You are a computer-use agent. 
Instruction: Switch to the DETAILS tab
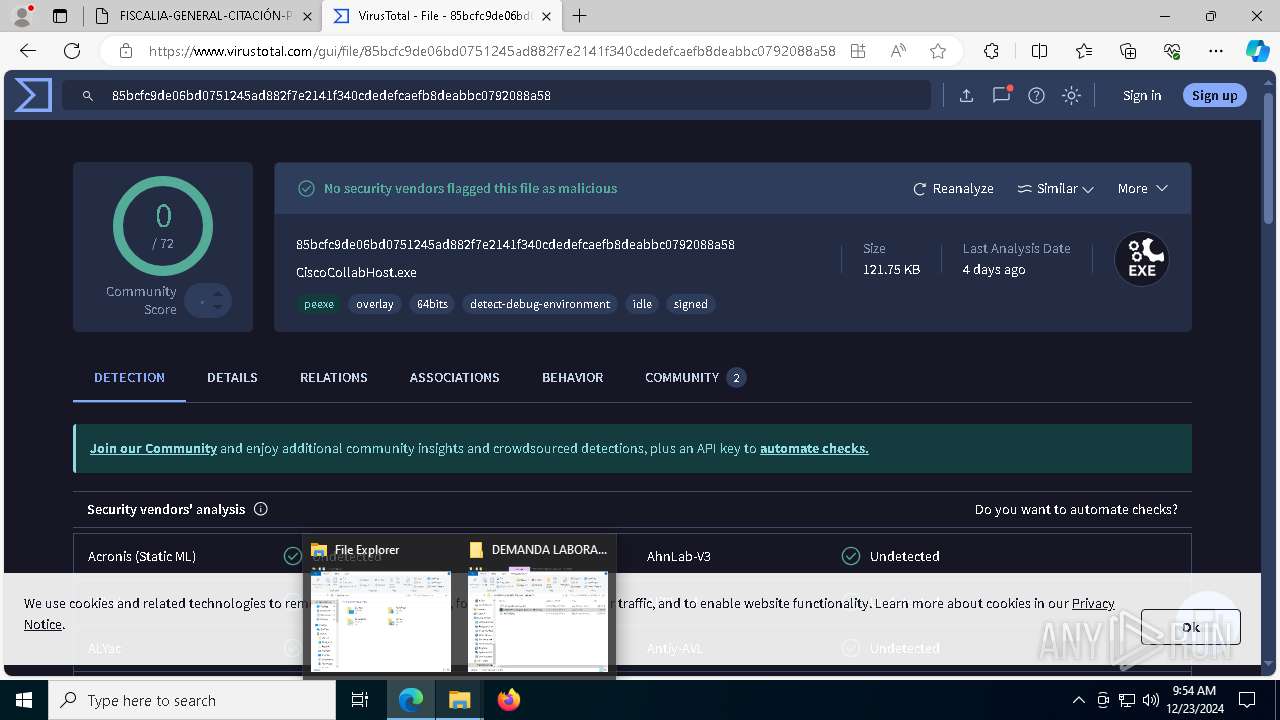pyautogui.click(x=232, y=377)
